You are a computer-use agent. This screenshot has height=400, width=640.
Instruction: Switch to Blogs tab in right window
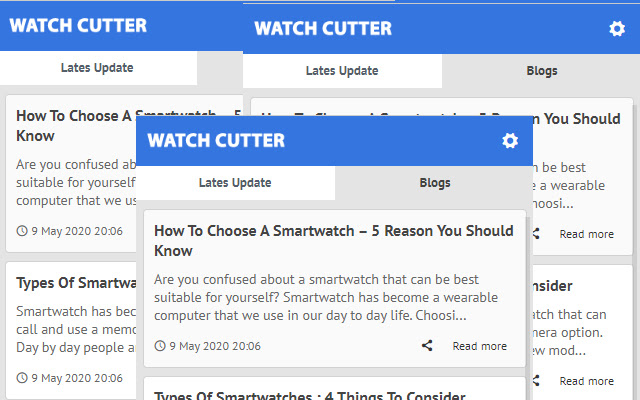point(541,71)
